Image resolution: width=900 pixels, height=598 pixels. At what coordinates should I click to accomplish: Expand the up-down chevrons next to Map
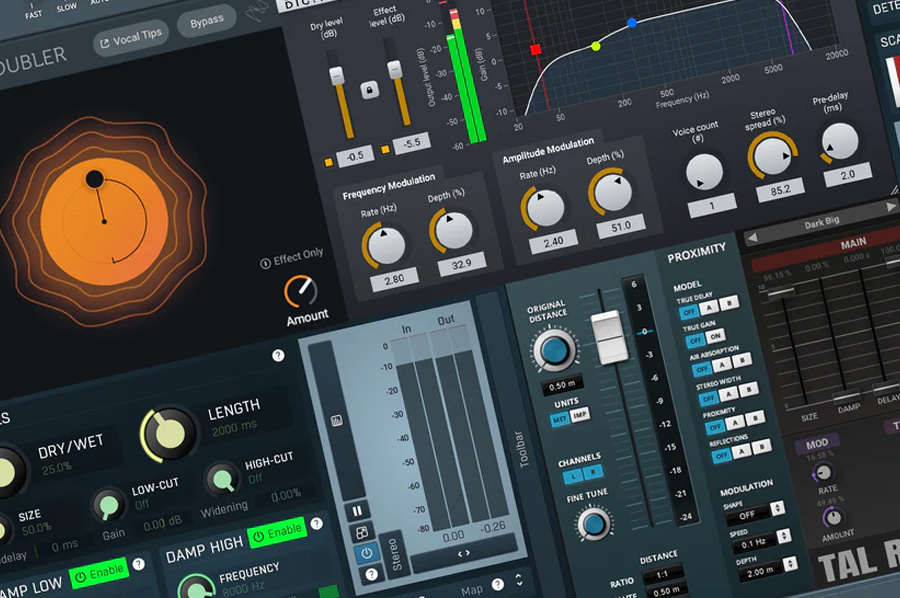pyautogui.click(x=518, y=580)
